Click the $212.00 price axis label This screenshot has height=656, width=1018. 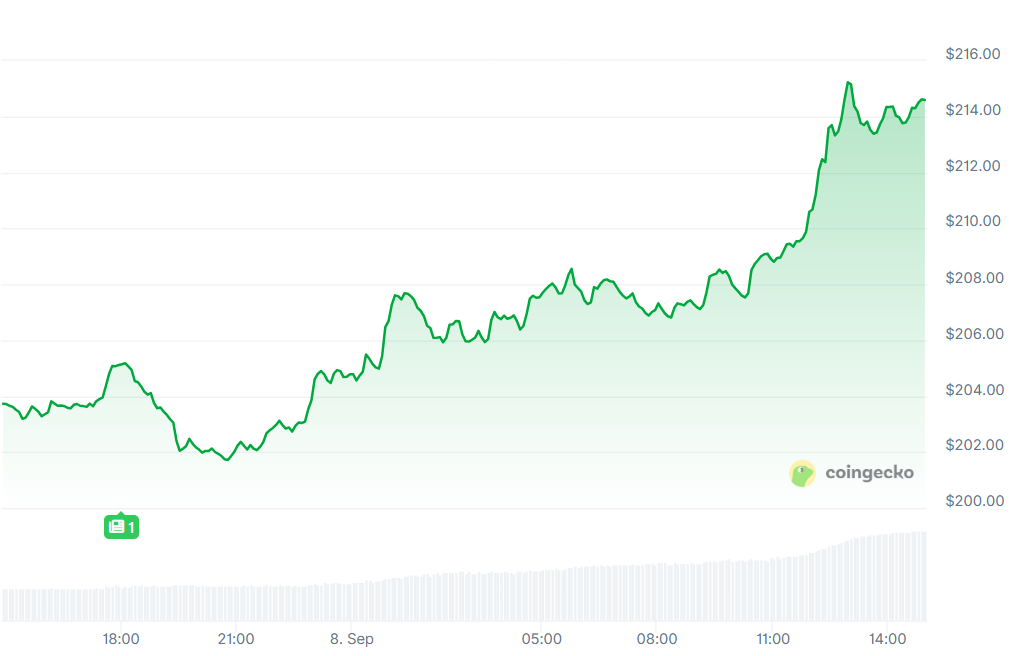[972, 166]
